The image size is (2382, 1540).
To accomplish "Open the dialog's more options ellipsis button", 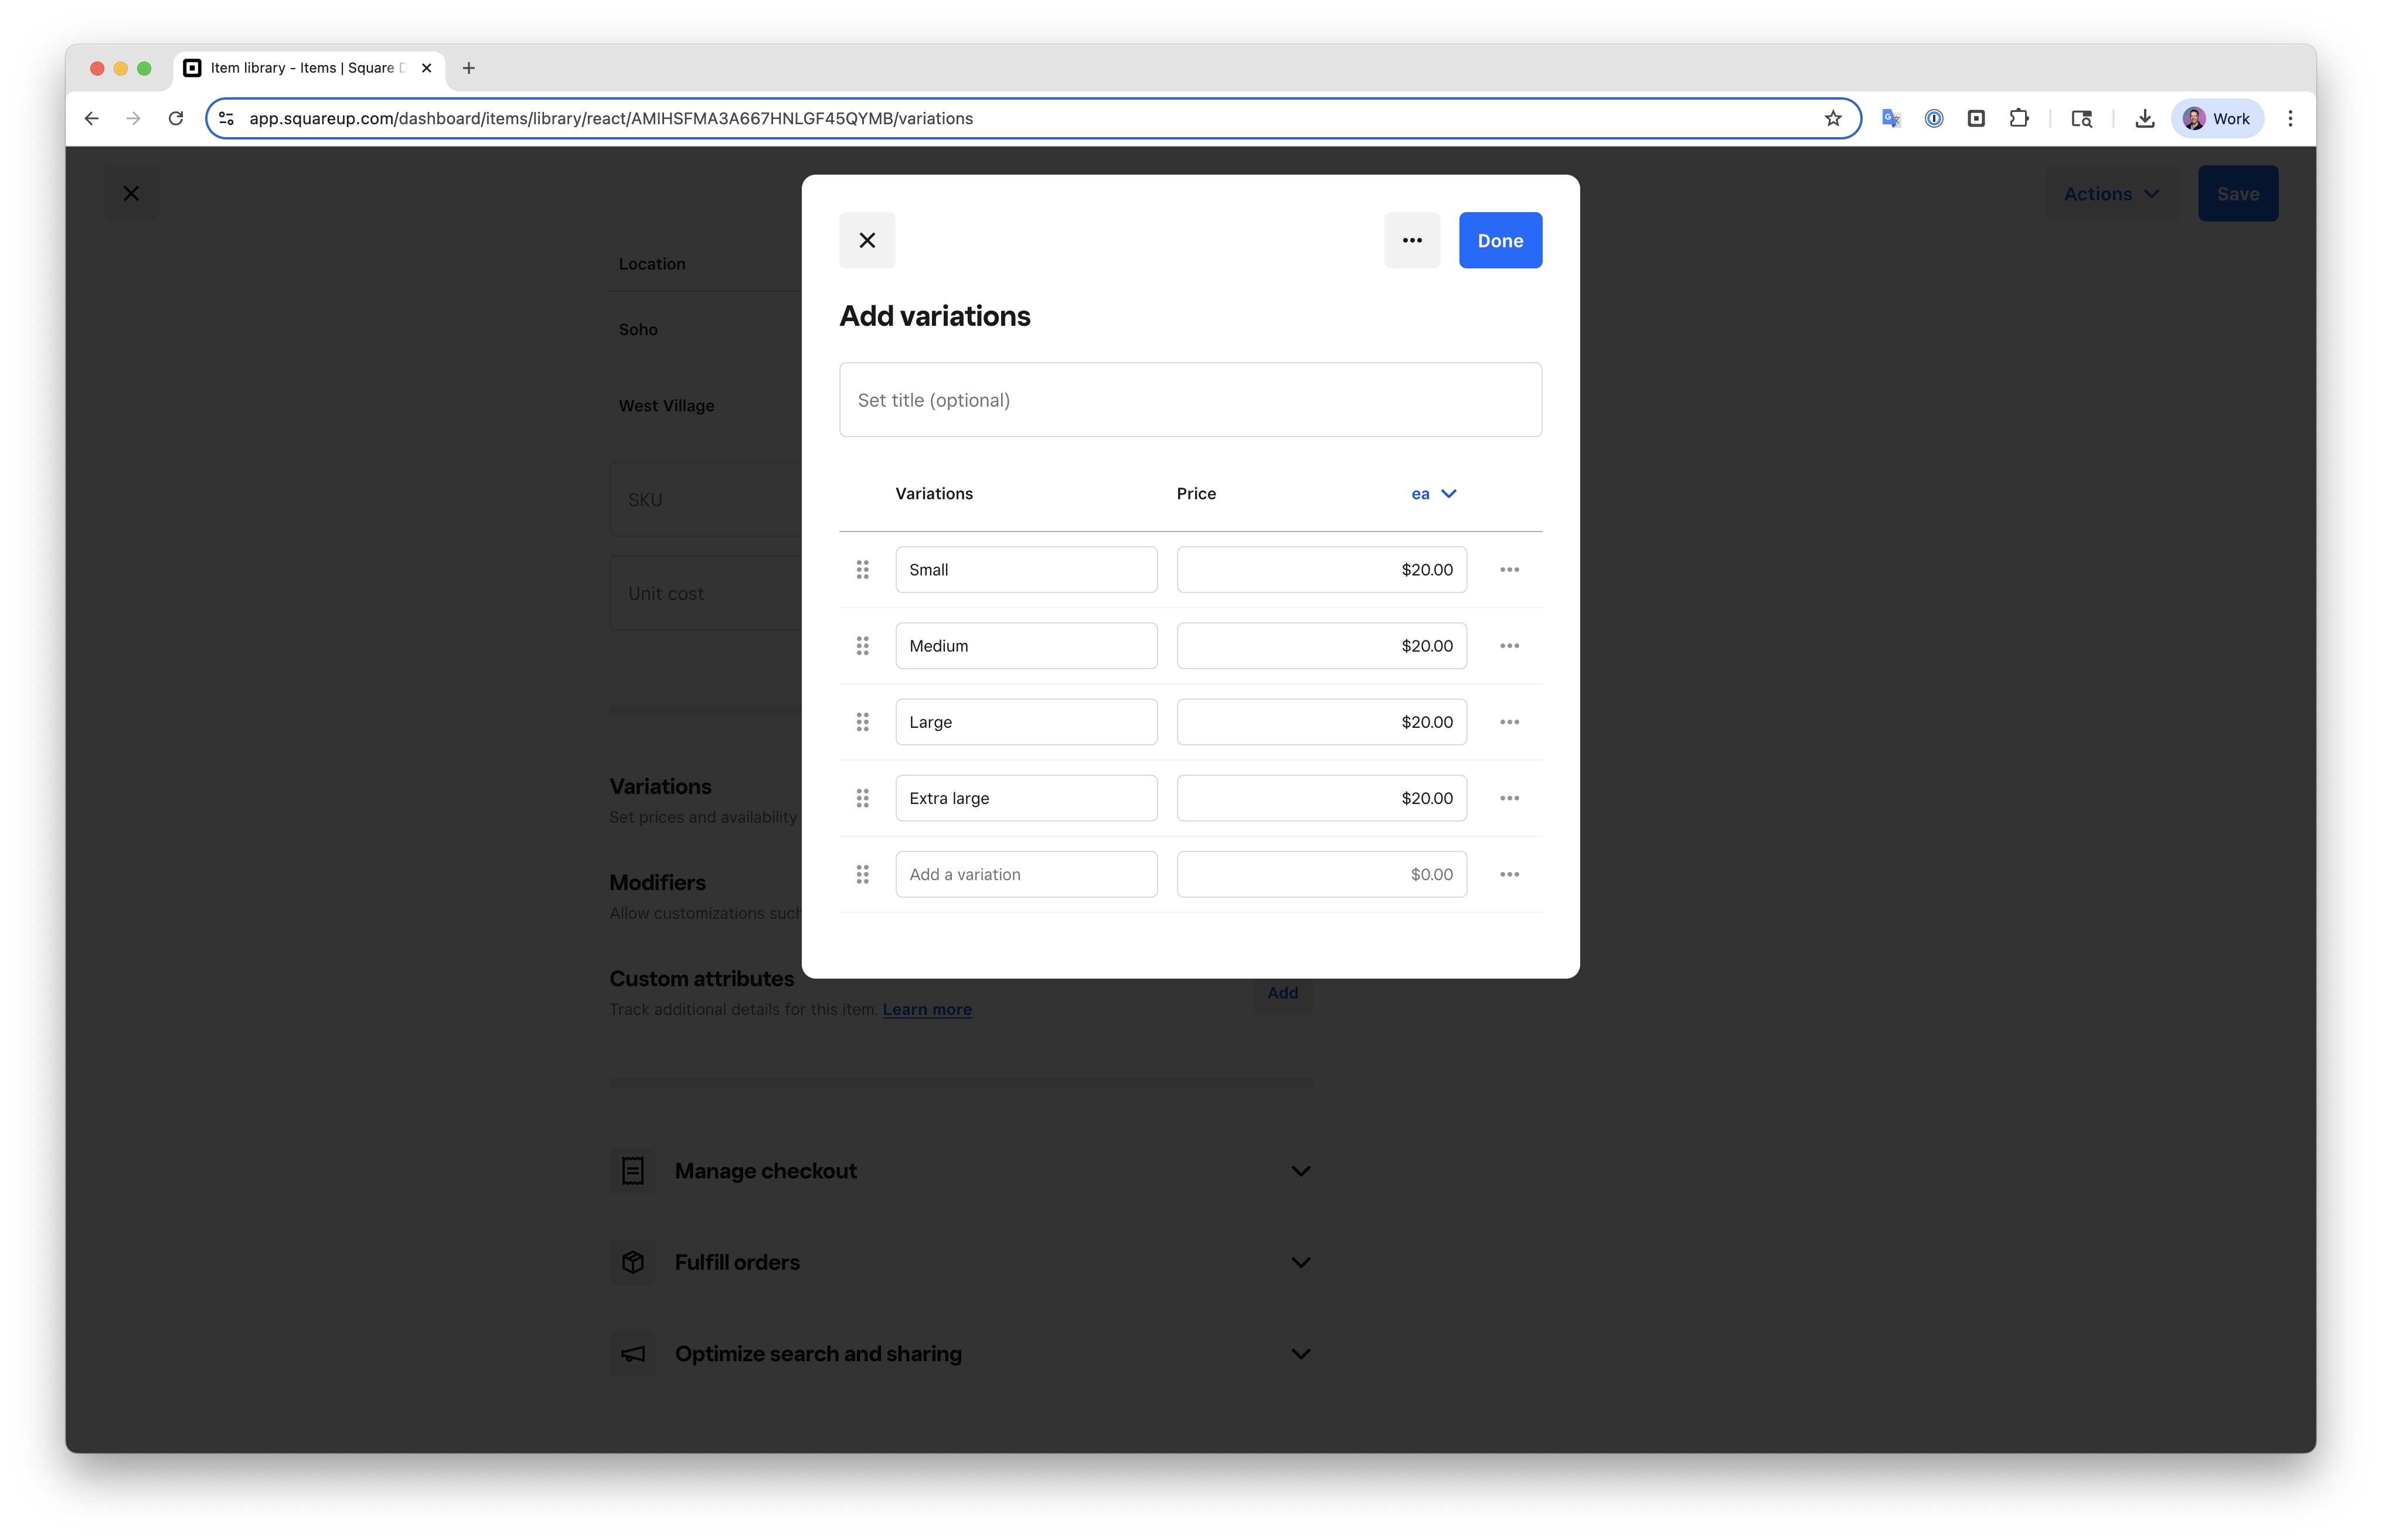I will coord(1411,240).
